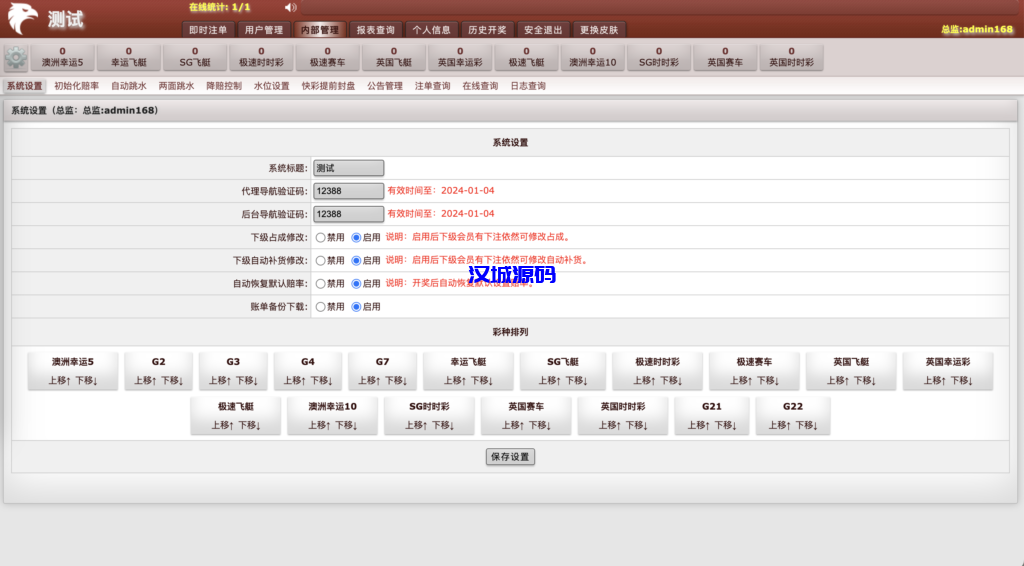Select the SG时时彩 lottery button in top bar
This screenshot has width=1024, height=566.
pos(659,57)
